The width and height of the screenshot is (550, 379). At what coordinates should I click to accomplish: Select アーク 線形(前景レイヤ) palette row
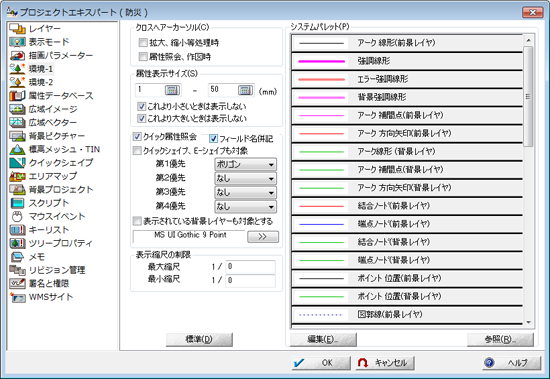[x=407, y=43]
